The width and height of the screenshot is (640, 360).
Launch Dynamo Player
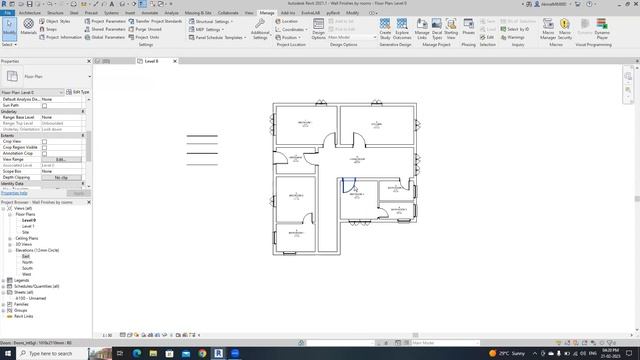pos(602,29)
